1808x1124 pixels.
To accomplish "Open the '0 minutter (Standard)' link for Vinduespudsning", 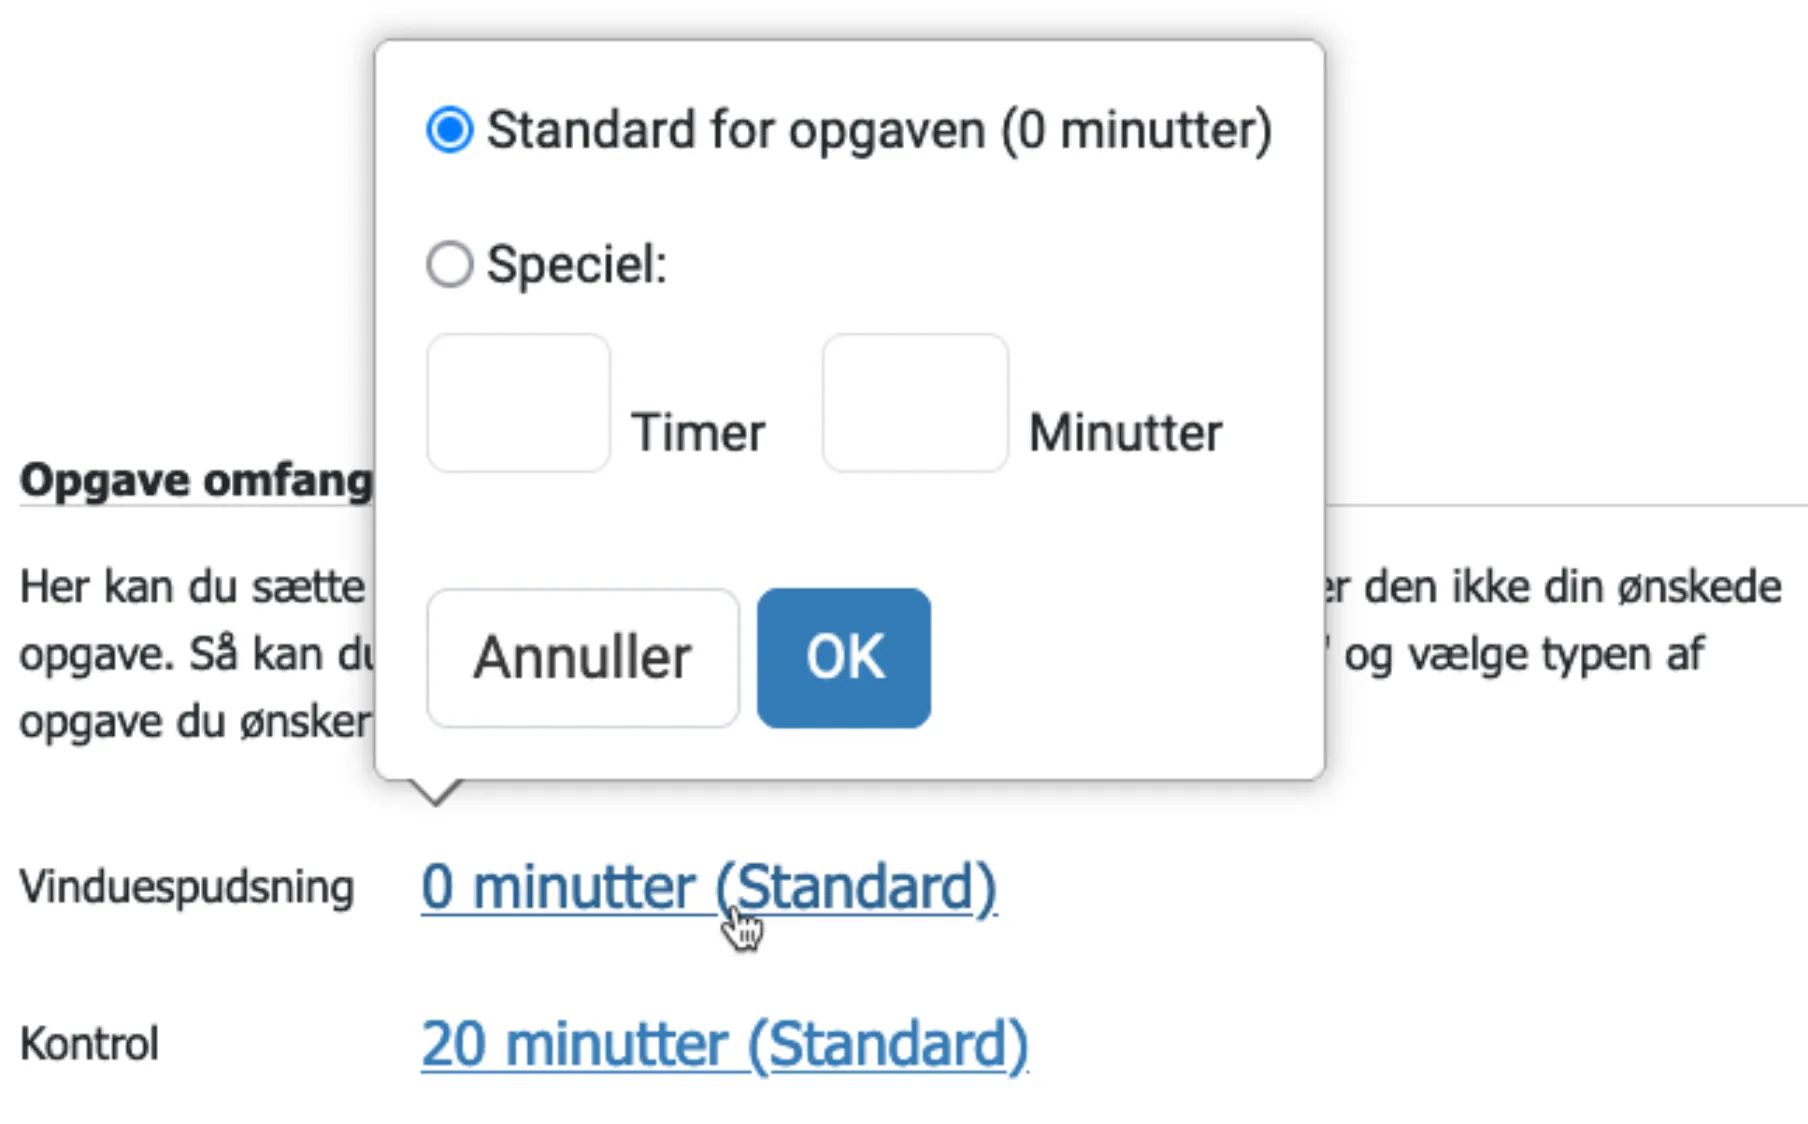I will pos(710,886).
